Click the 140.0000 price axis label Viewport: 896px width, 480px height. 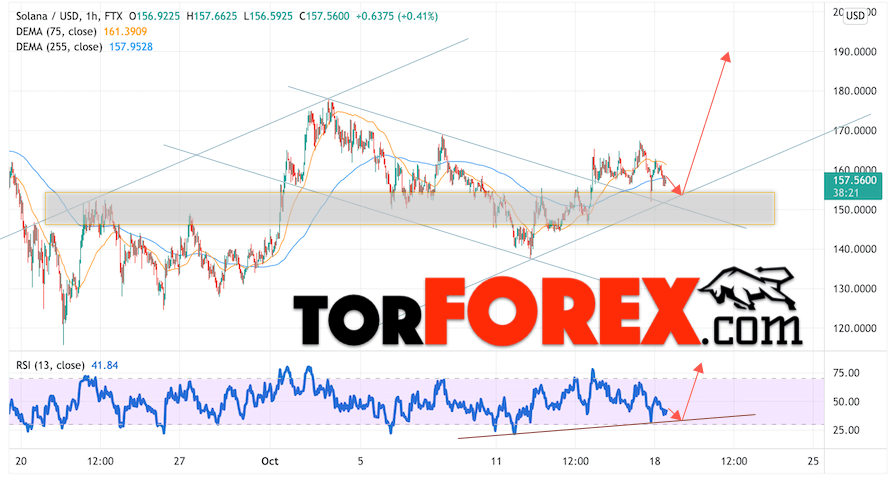pyautogui.click(x=854, y=250)
